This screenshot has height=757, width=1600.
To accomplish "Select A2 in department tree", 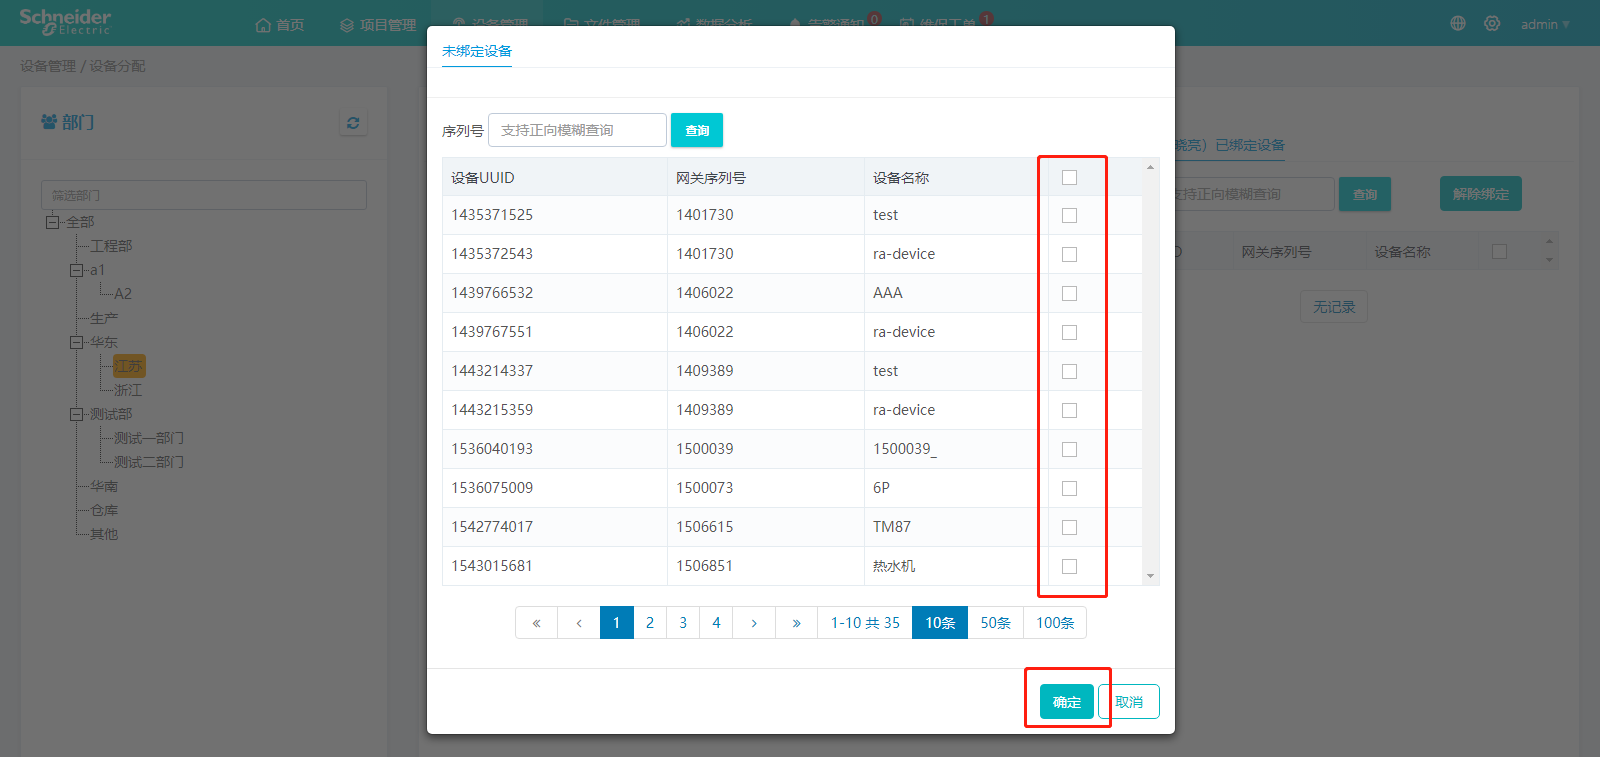I will point(123,294).
